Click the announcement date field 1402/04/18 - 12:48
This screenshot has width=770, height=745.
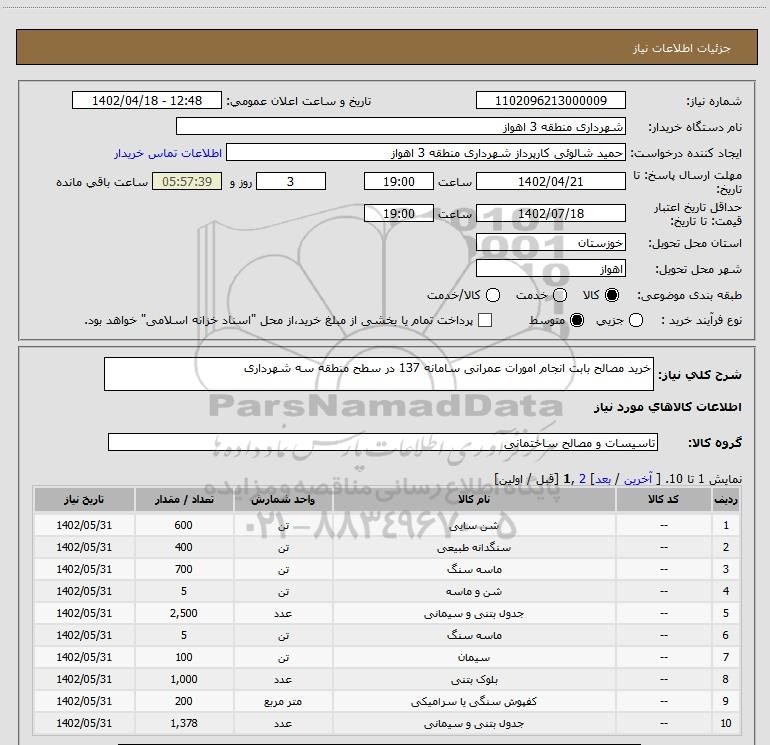point(147,100)
